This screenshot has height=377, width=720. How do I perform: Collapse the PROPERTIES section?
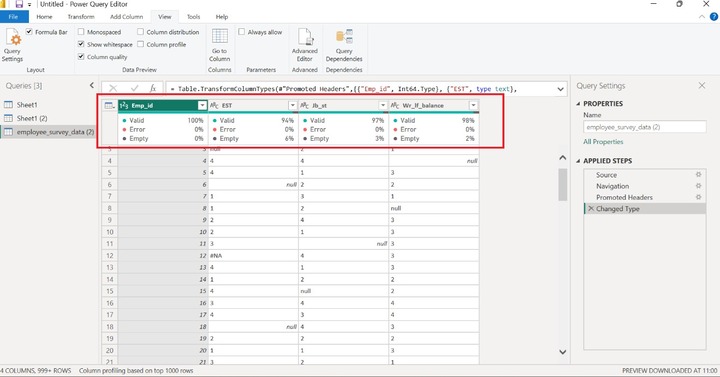pyautogui.click(x=578, y=104)
